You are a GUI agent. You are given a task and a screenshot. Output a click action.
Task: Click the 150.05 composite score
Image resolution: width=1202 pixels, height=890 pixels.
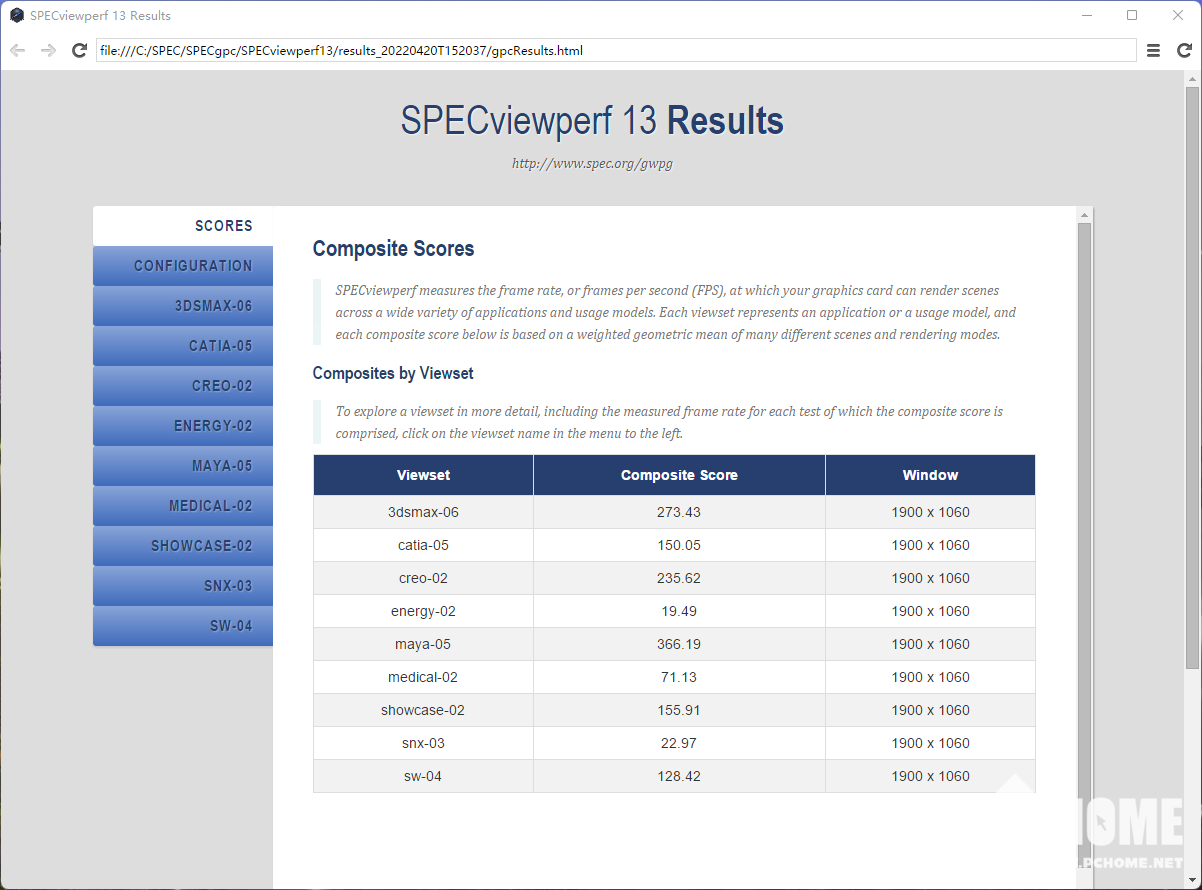click(x=679, y=545)
